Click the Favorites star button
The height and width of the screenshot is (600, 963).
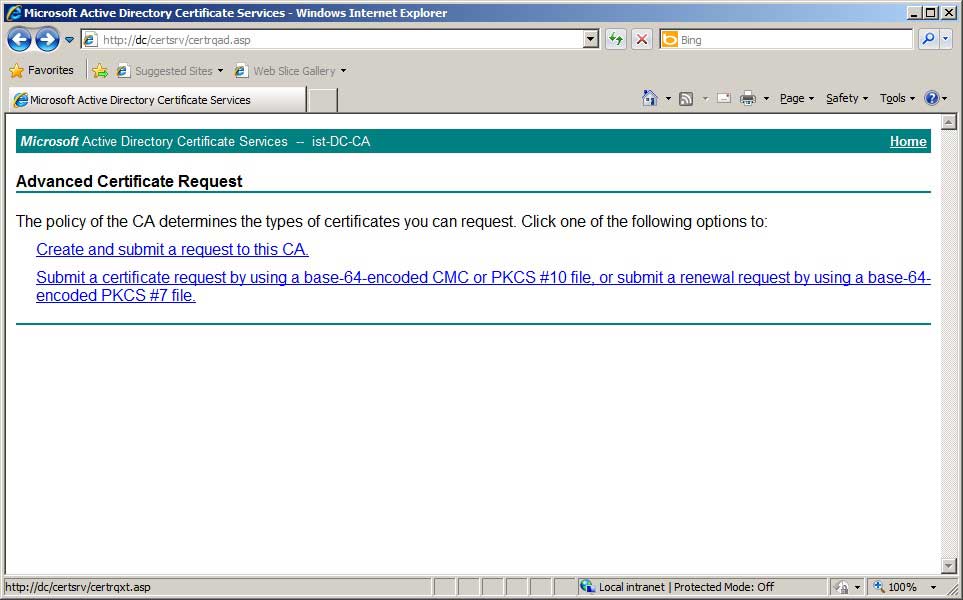(x=42, y=71)
